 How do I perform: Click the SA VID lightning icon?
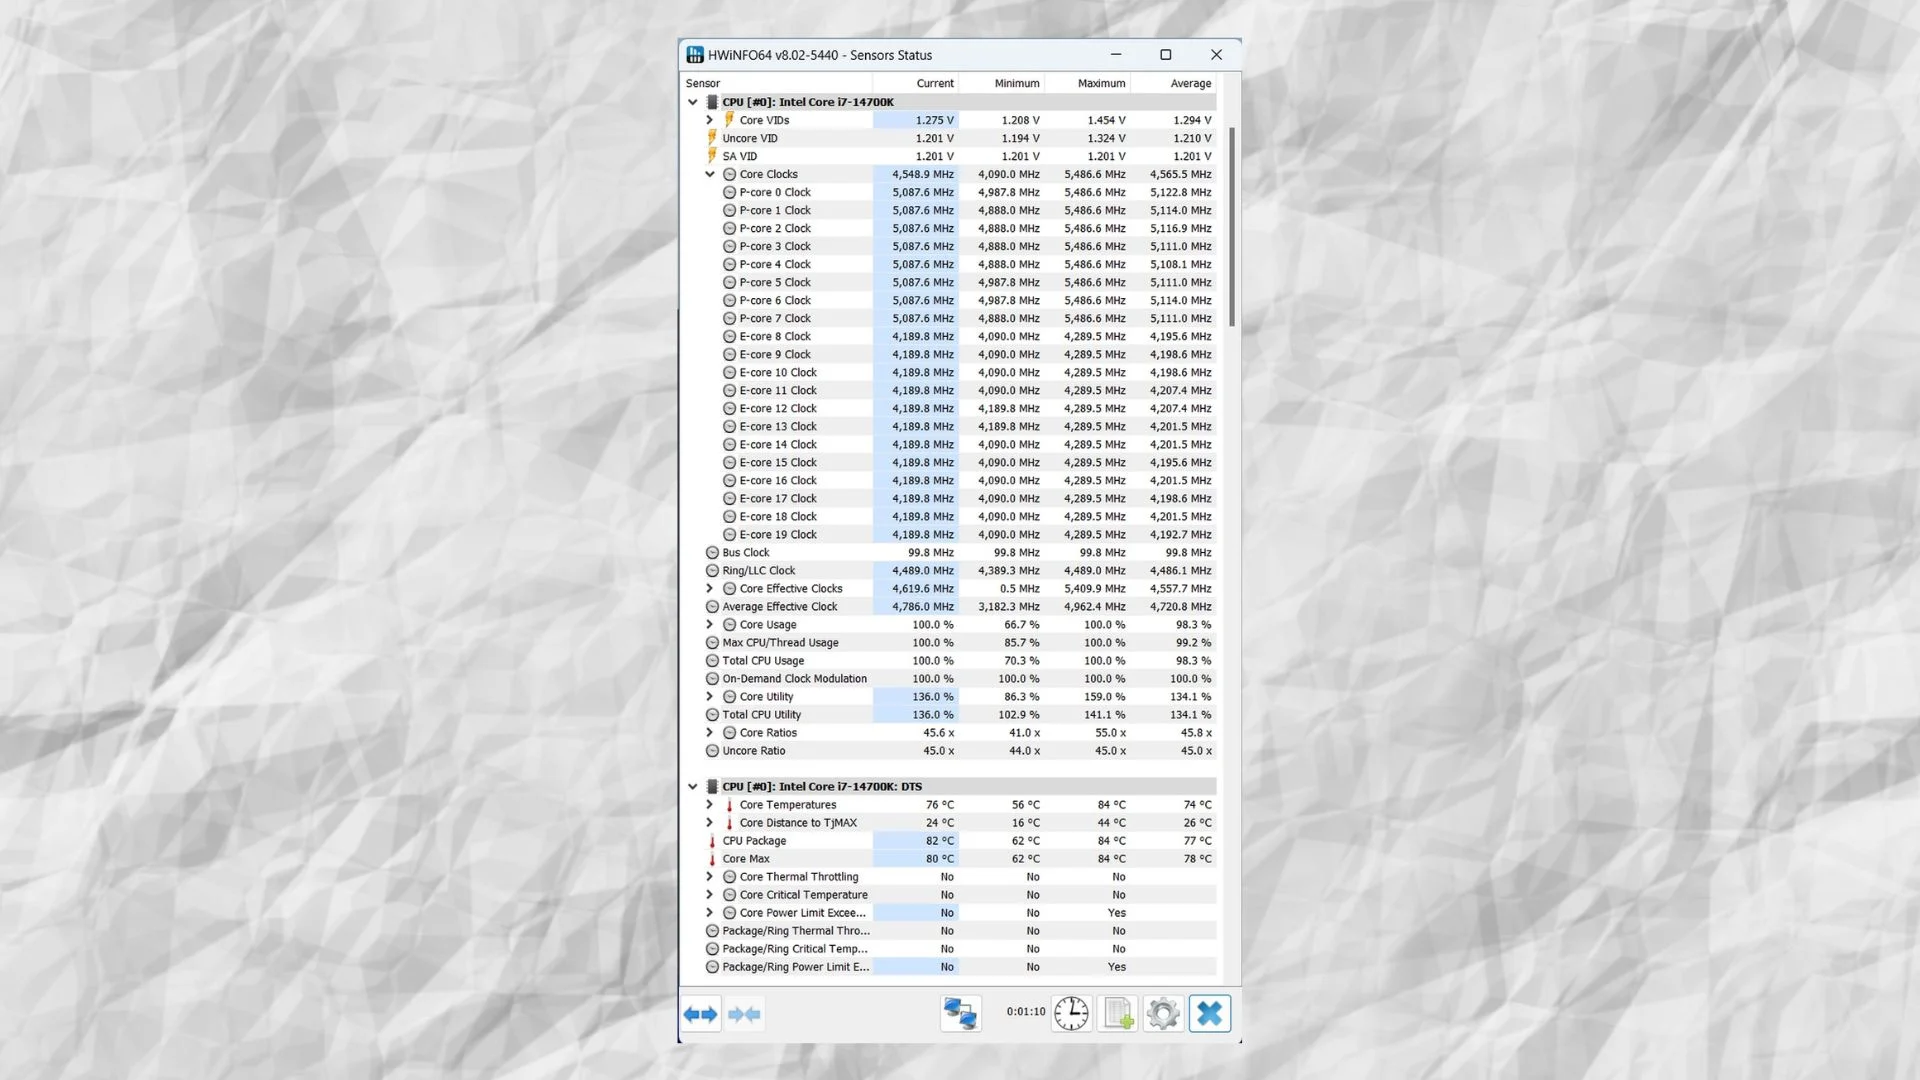point(712,156)
